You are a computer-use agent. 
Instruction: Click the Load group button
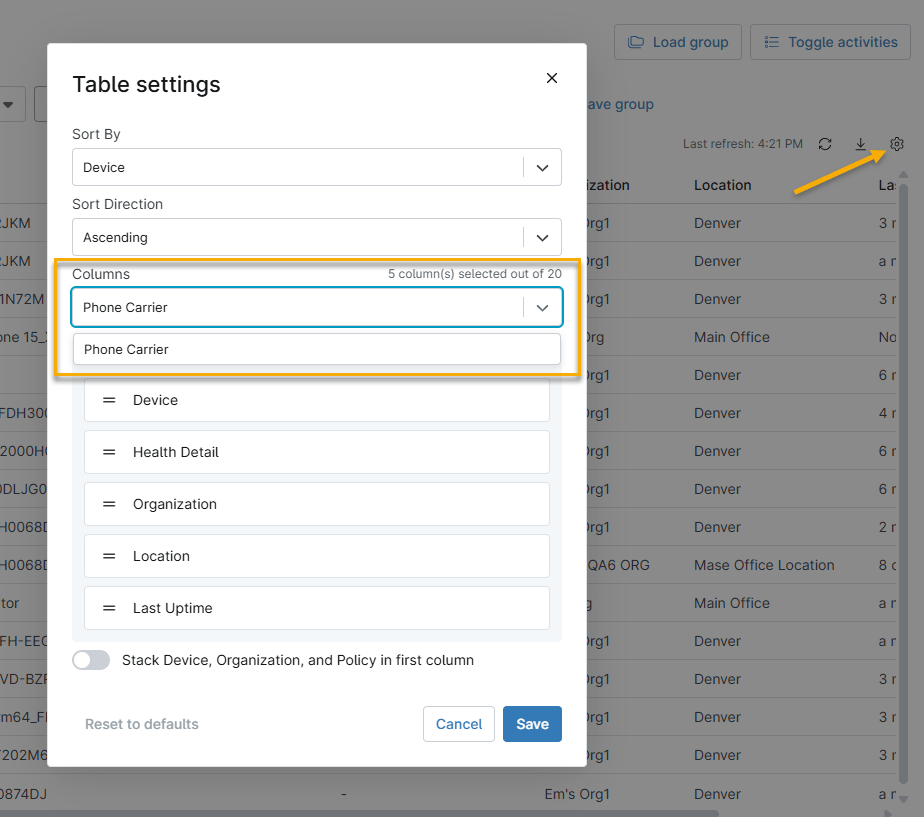pos(678,42)
